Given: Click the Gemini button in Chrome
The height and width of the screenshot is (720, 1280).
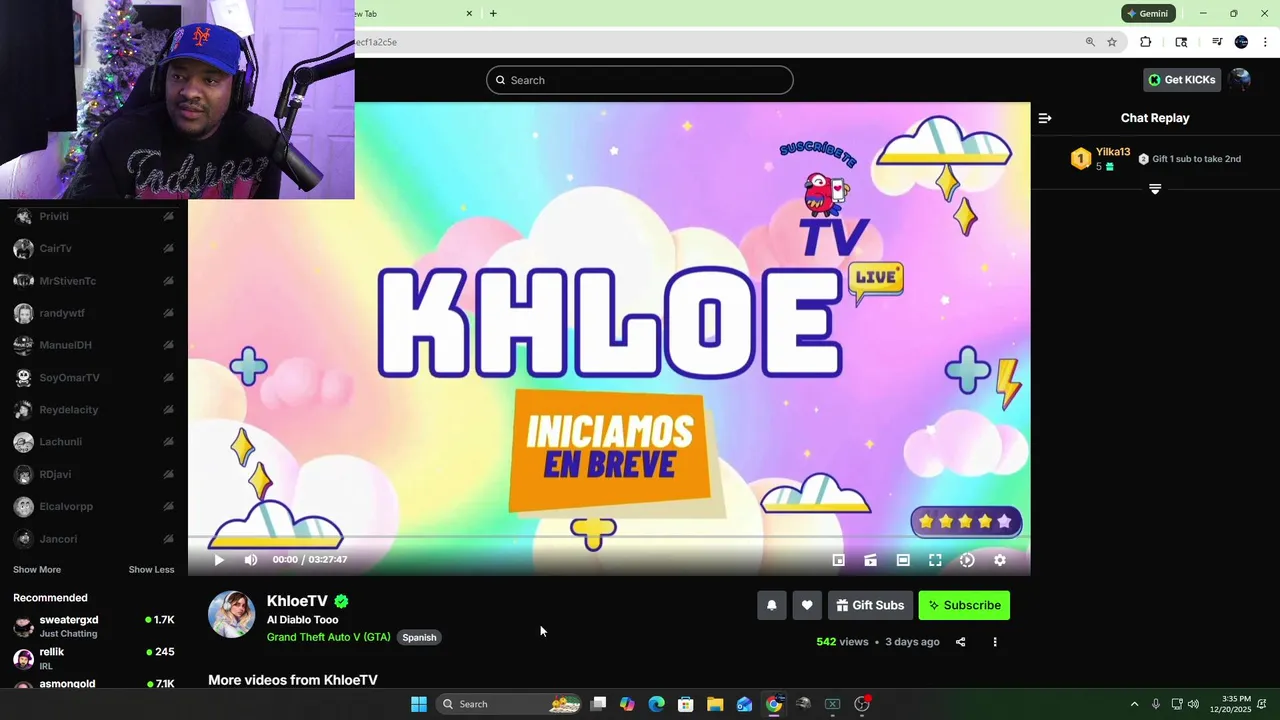Looking at the screenshot, I should pyautogui.click(x=1147, y=13).
